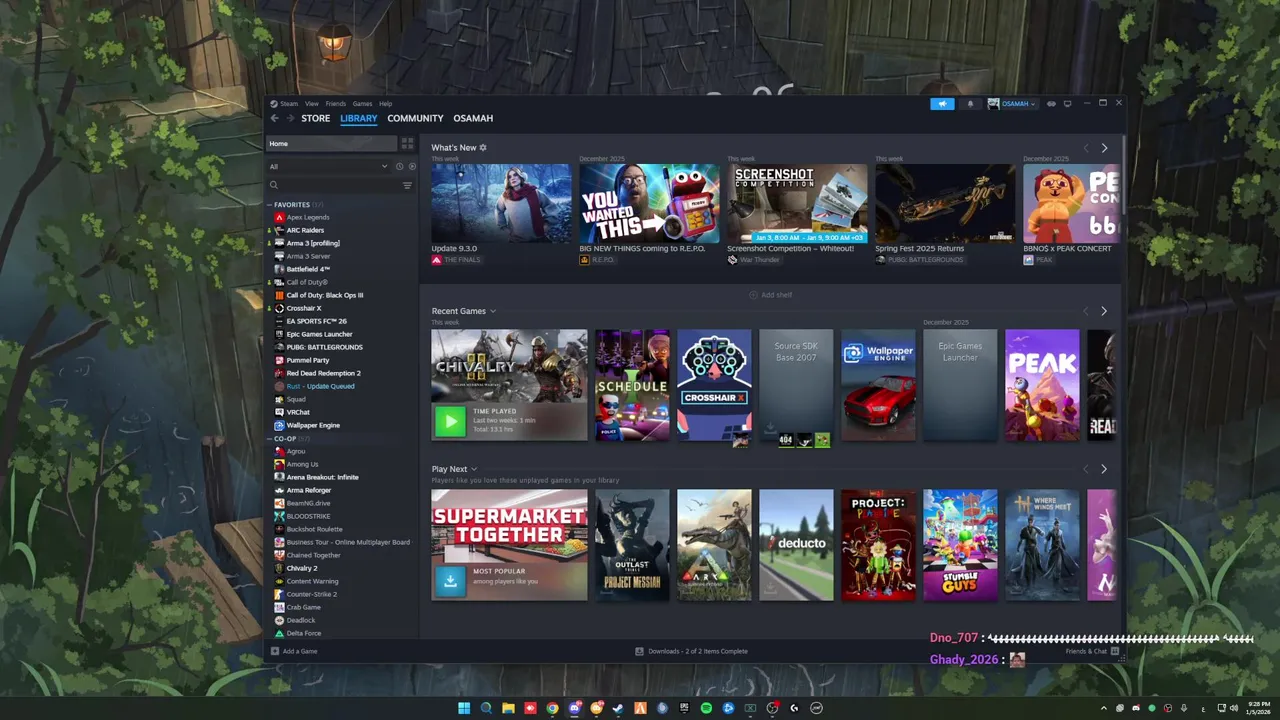1280x720 pixels.
Task: Open Discord from the taskbar
Action: click(574, 708)
